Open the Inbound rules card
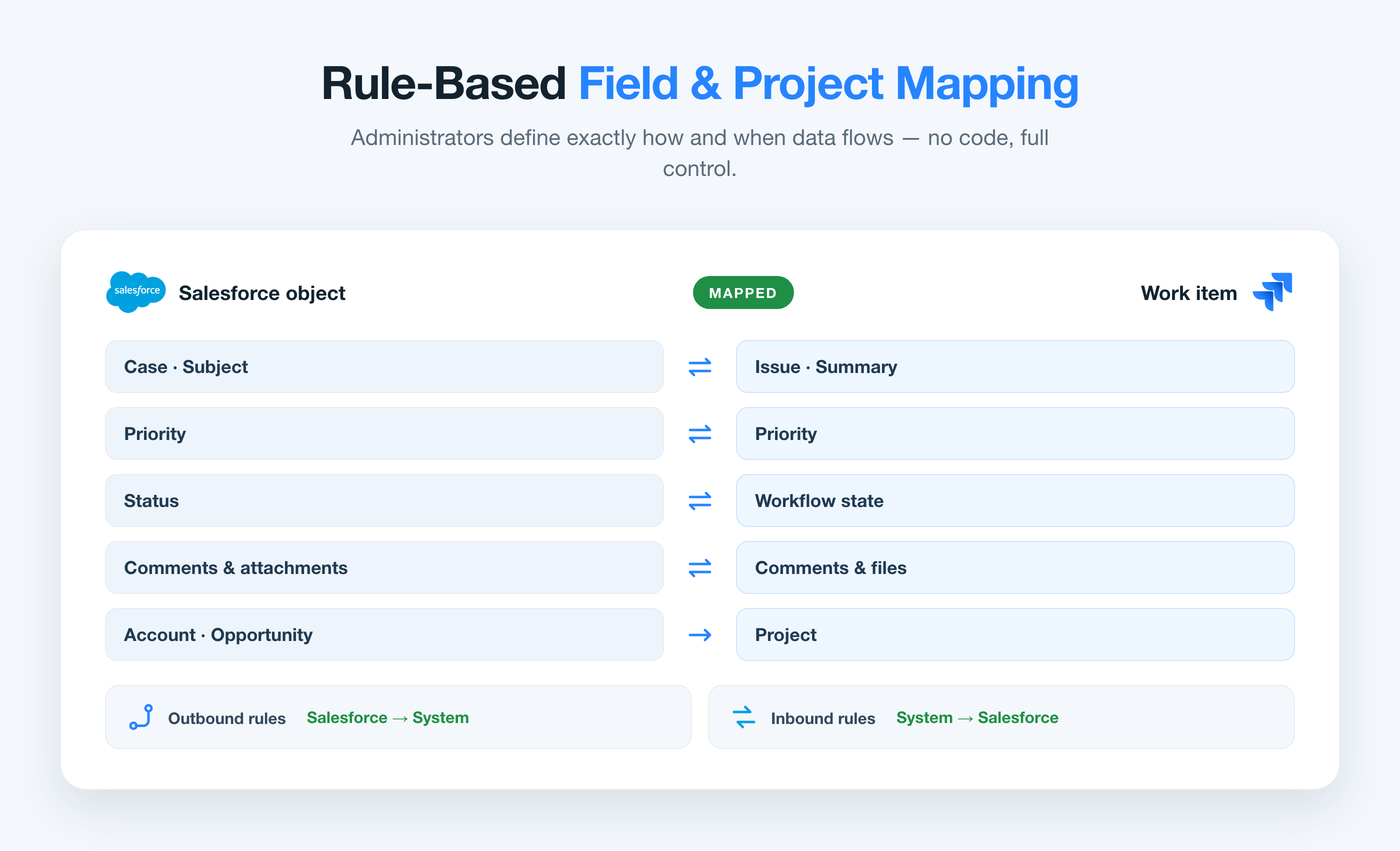The width and height of the screenshot is (1400, 851). [x=1001, y=717]
